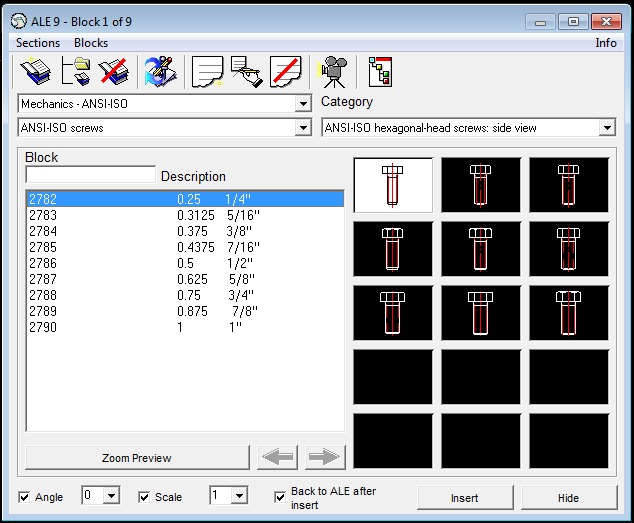The width and height of the screenshot is (634, 523).
Task: Select third screw thumbnail in top row
Action: click(568, 185)
